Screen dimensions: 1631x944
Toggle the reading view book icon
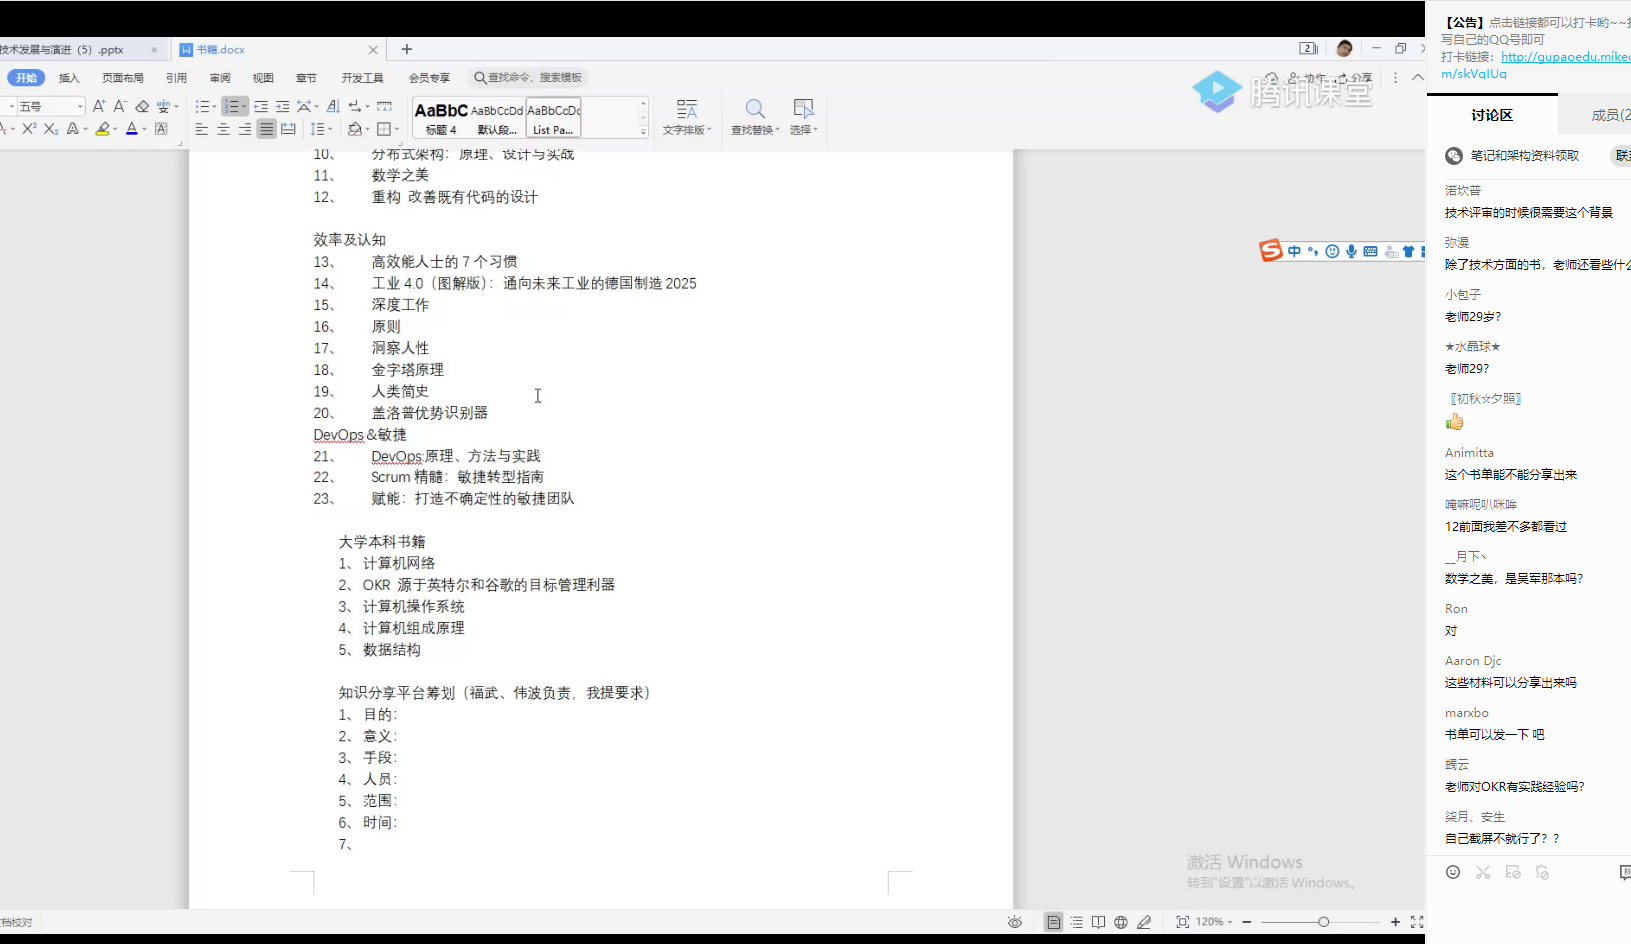click(x=1098, y=922)
